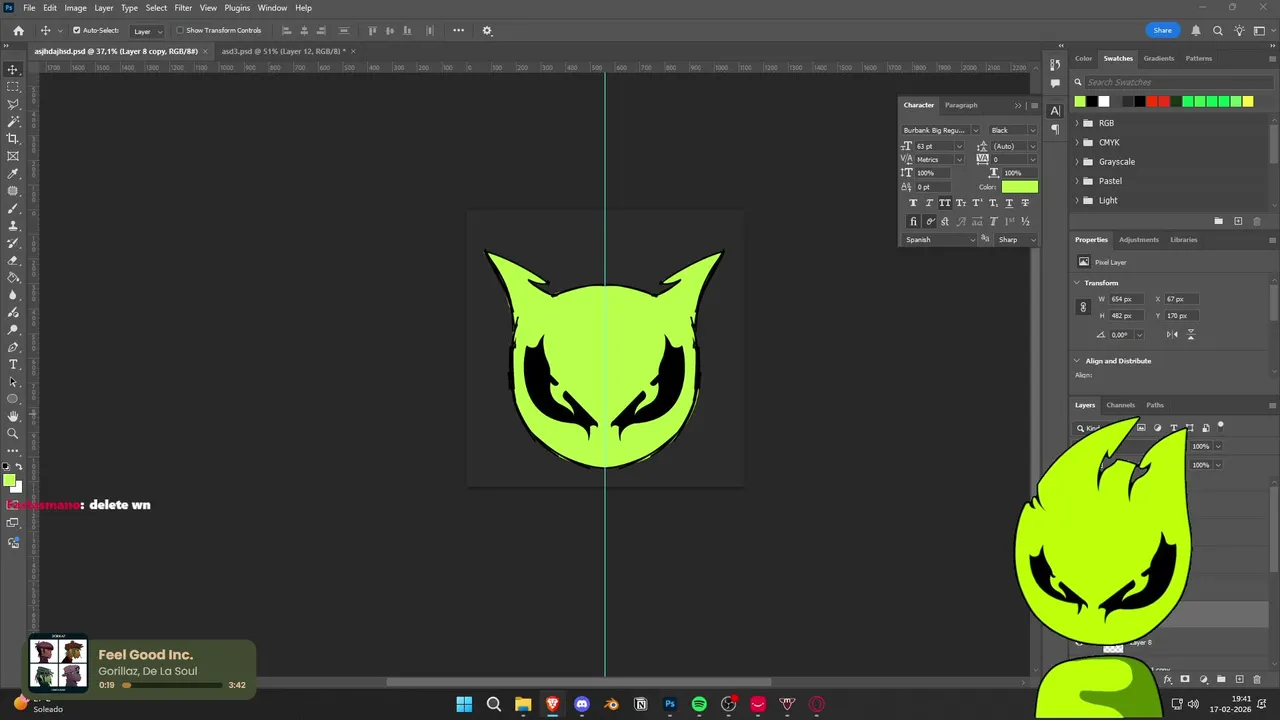Select the Pen tool
Screen dimensions: 1280x720
[13, 347]
